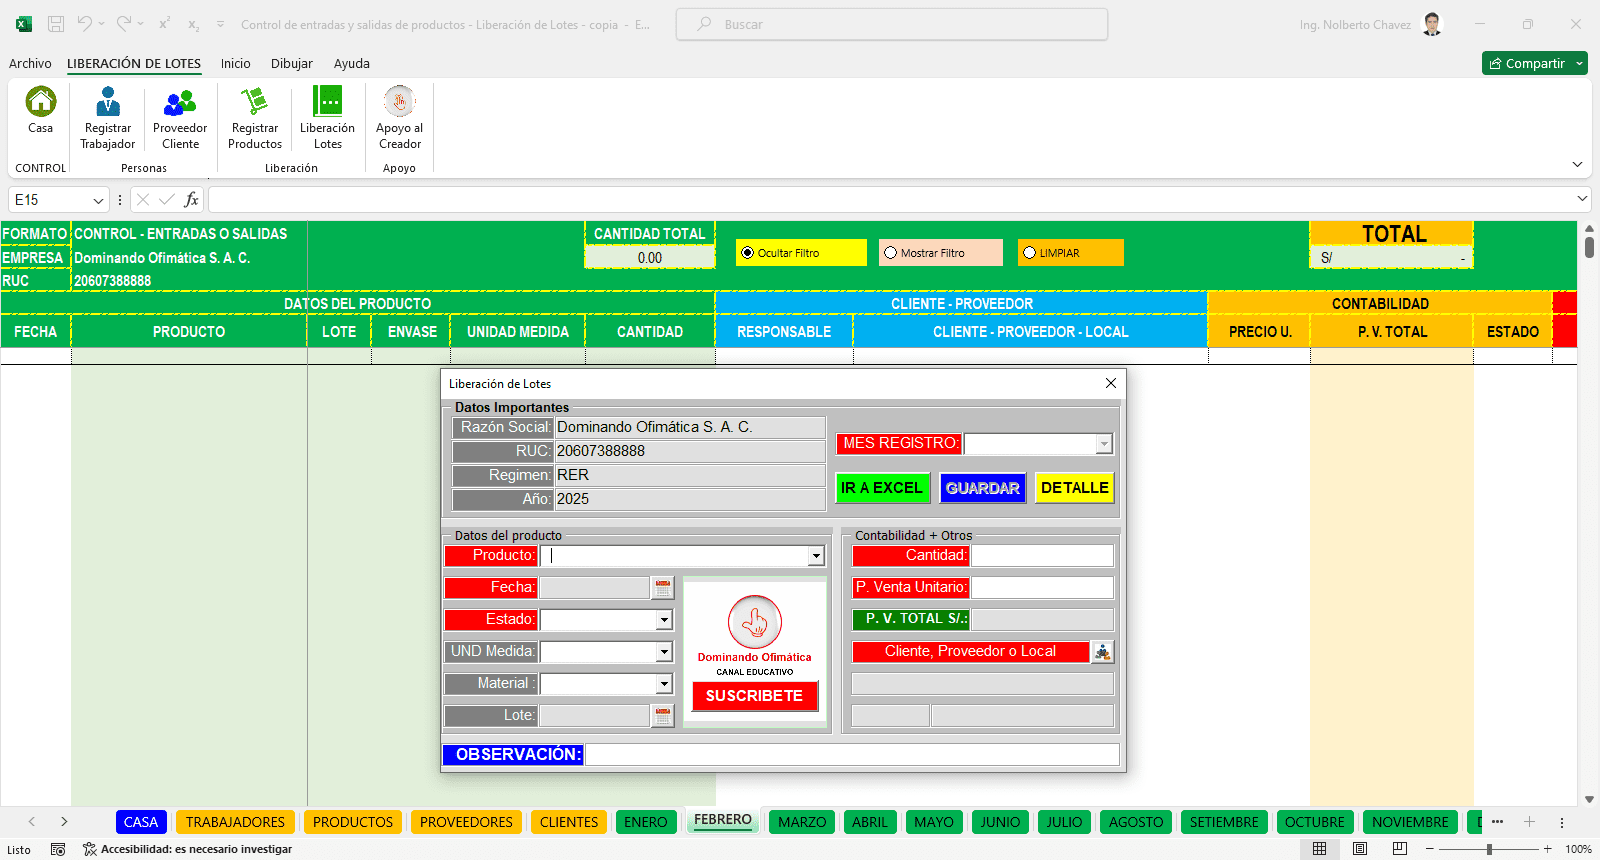Switch to the MARZO sheet tab
This screenshot has width=1600, height=860.
802,822
